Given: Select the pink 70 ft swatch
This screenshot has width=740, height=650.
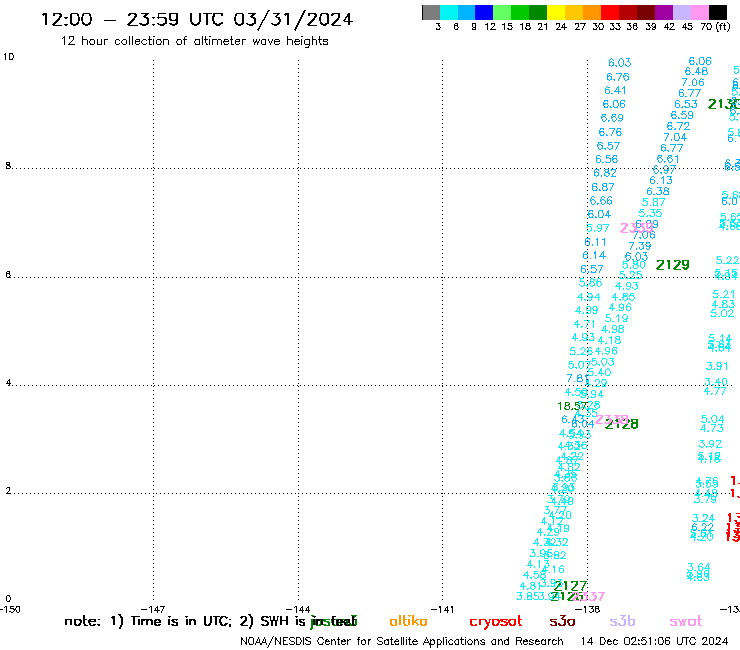Looking at the screenshot, I should [699, 12].
